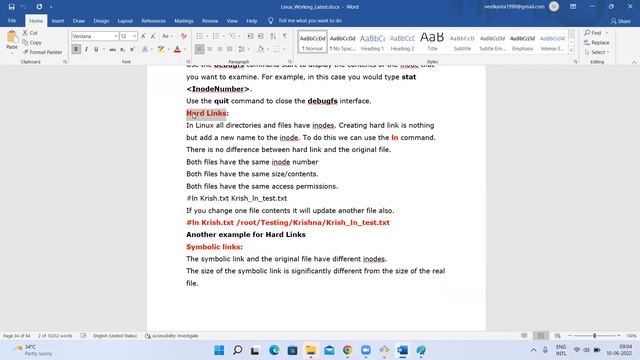This screenshot has width=640, height=360.
Task: Center align the text
Action: pyautogui.click(x=209, y=49)
